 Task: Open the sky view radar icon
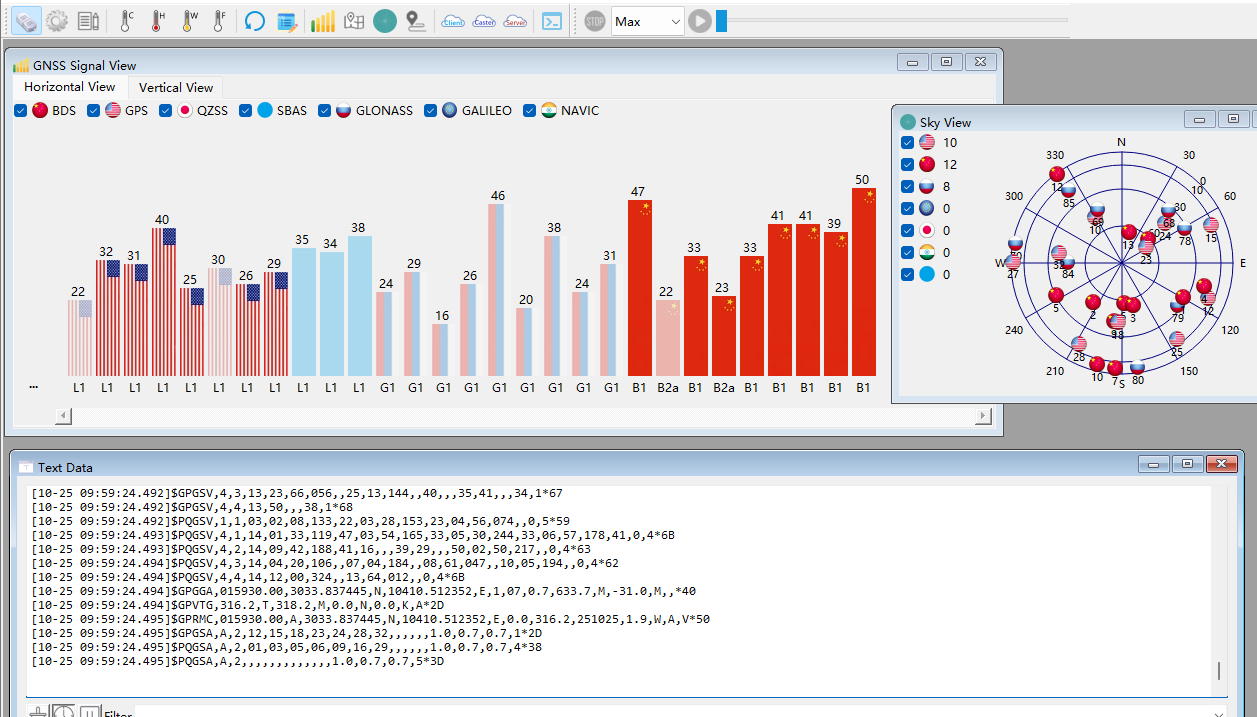click(x=385, y=21)
